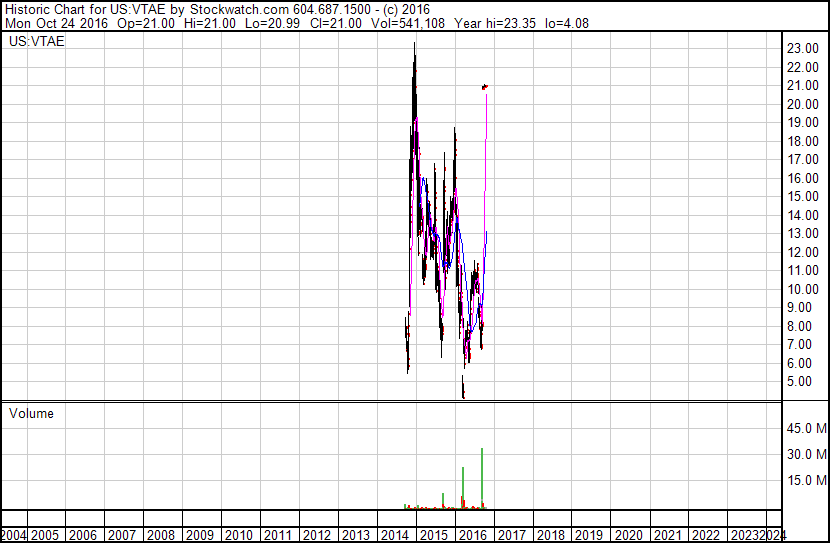
Task: Click the 2014 year label on time axis
Action: (x=395, y=535)
